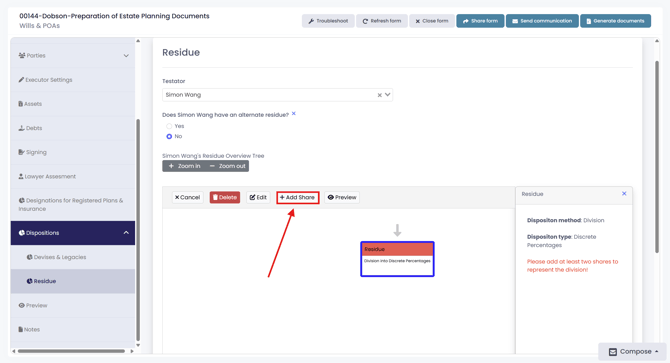Click the sidebar horizontal scrollbar

(x=71, y=351)
